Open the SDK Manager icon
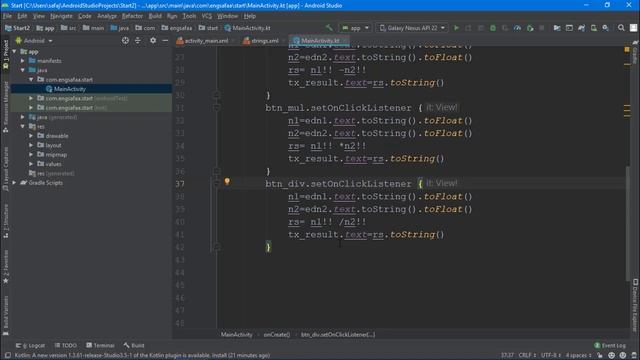Viewport: 640px width, 360px height. click(x=606, y=28)
